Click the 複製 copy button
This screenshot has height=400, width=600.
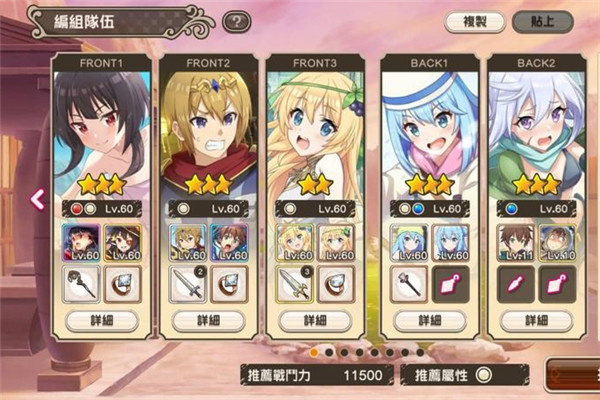click(x=475, y=21)
